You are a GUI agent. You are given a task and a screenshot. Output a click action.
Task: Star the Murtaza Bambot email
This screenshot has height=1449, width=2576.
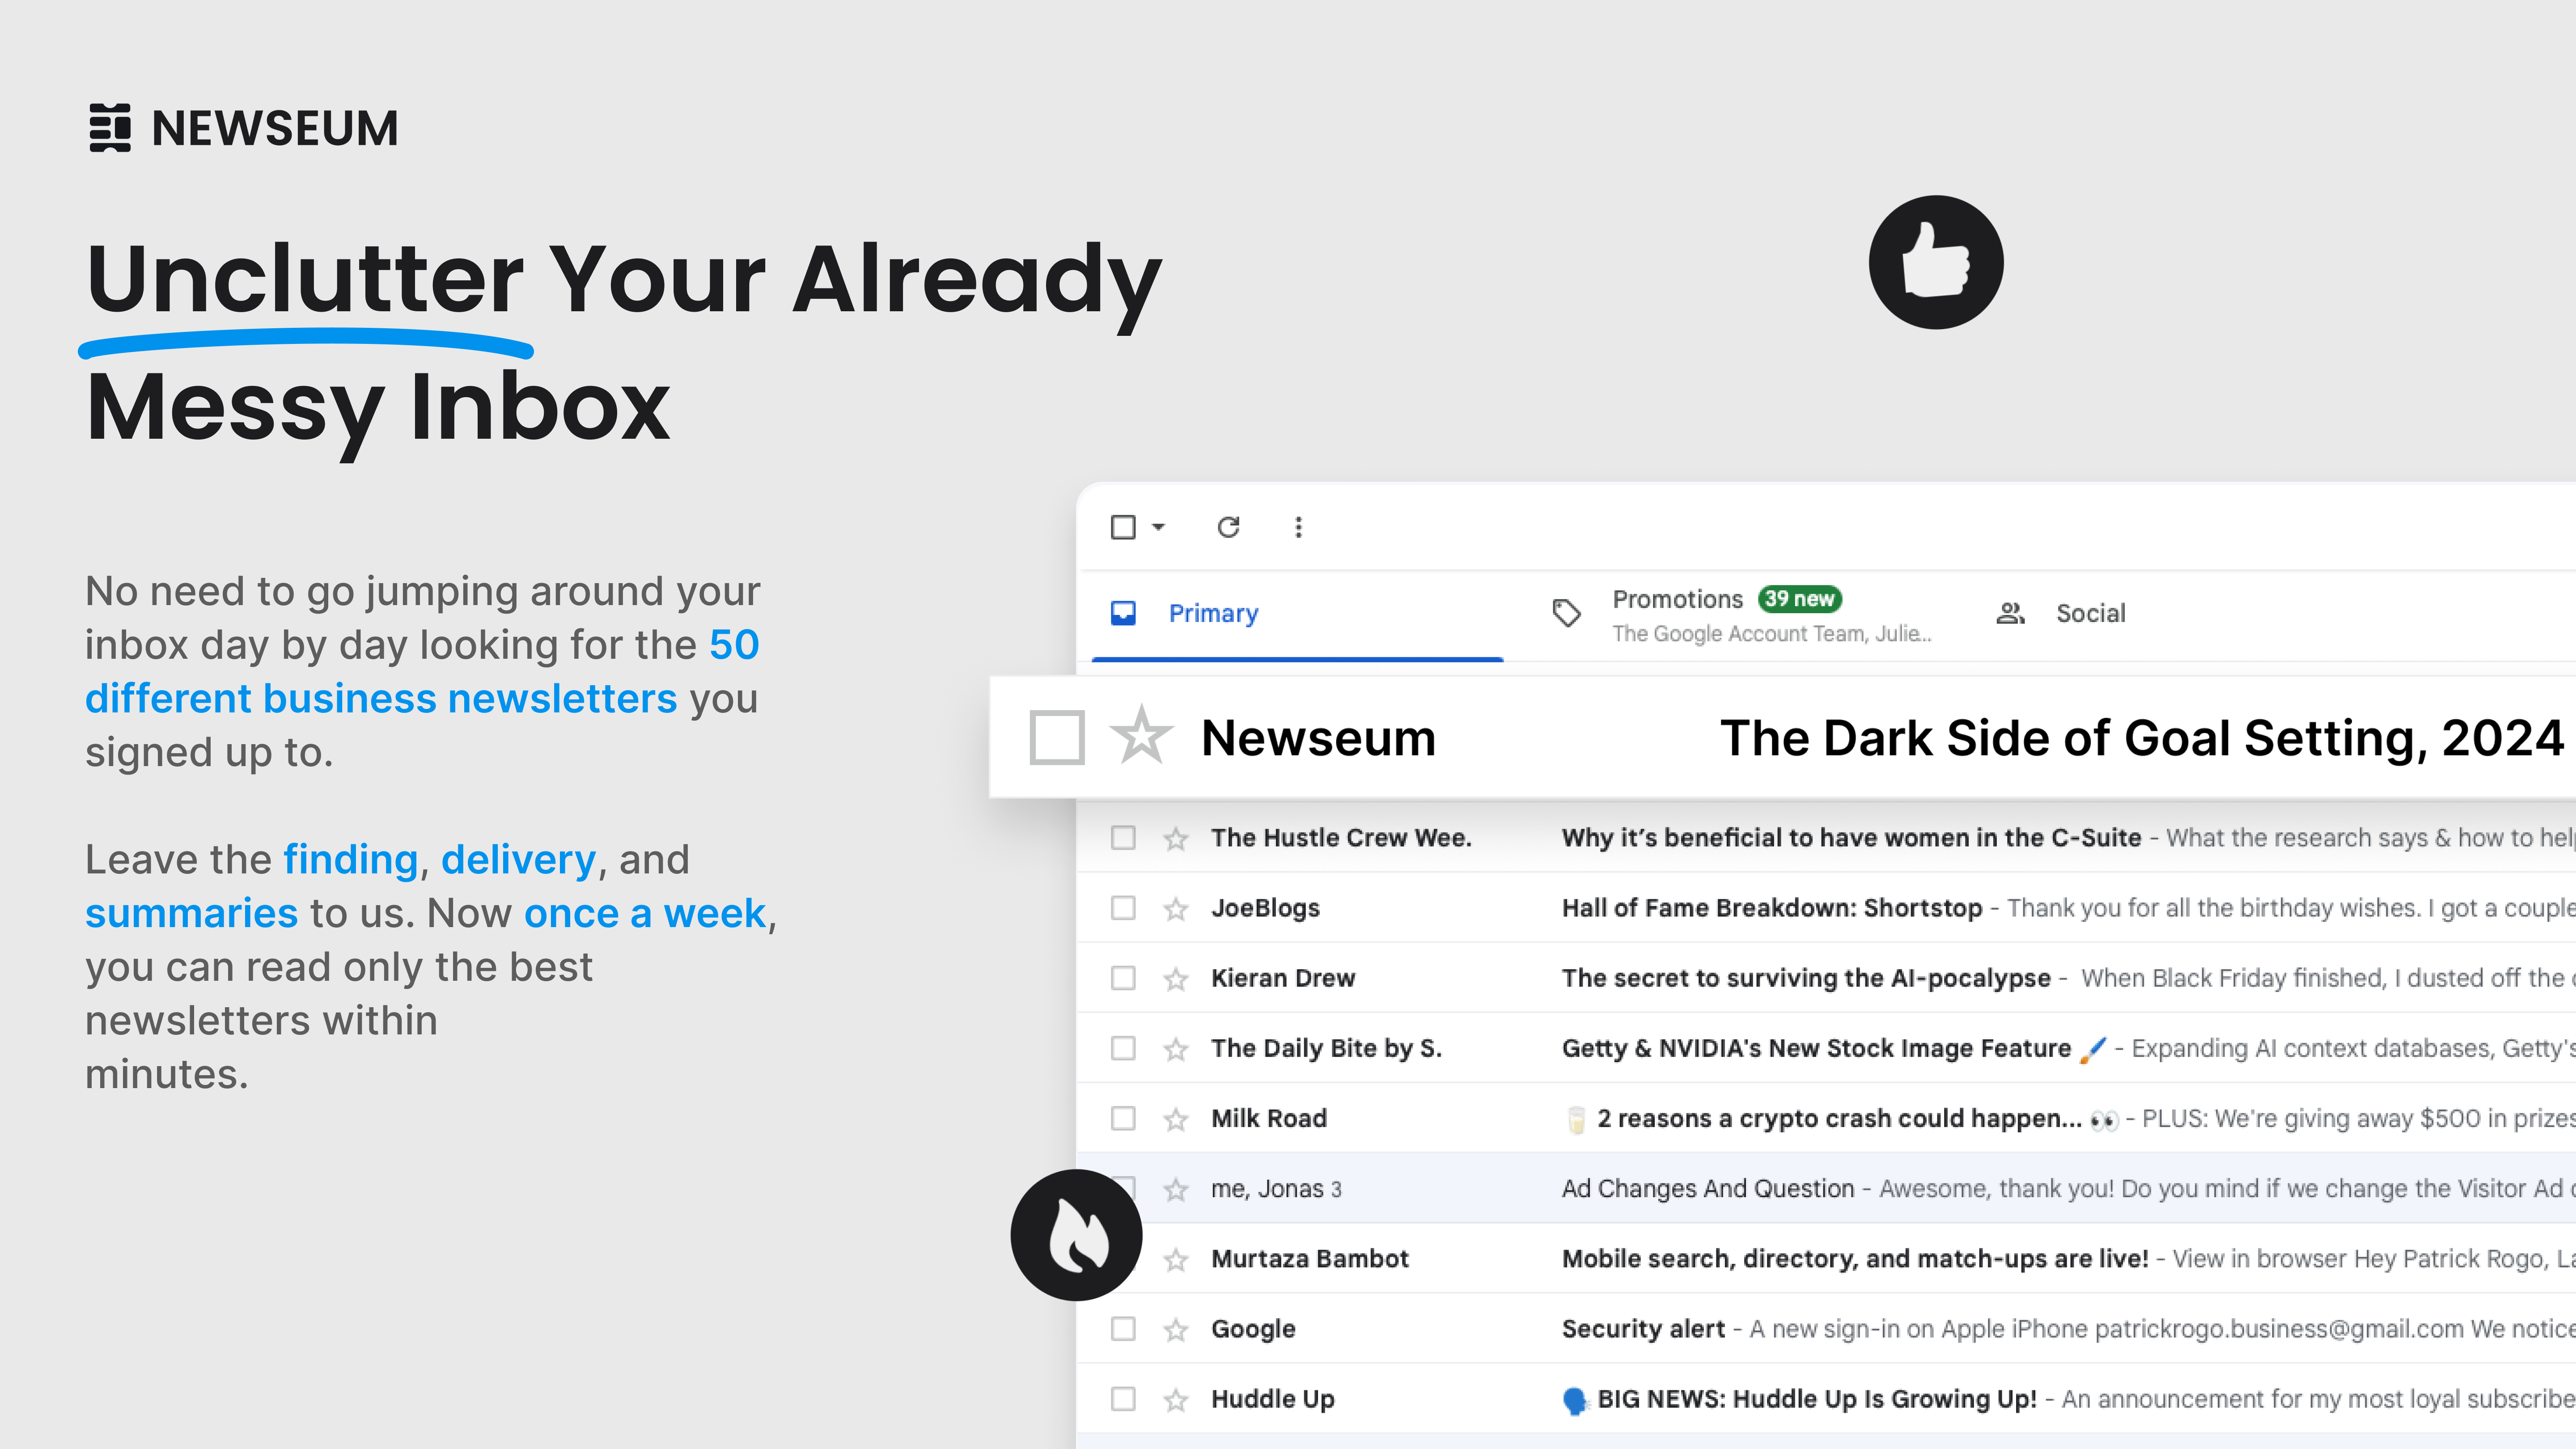pos(1176,1259)
